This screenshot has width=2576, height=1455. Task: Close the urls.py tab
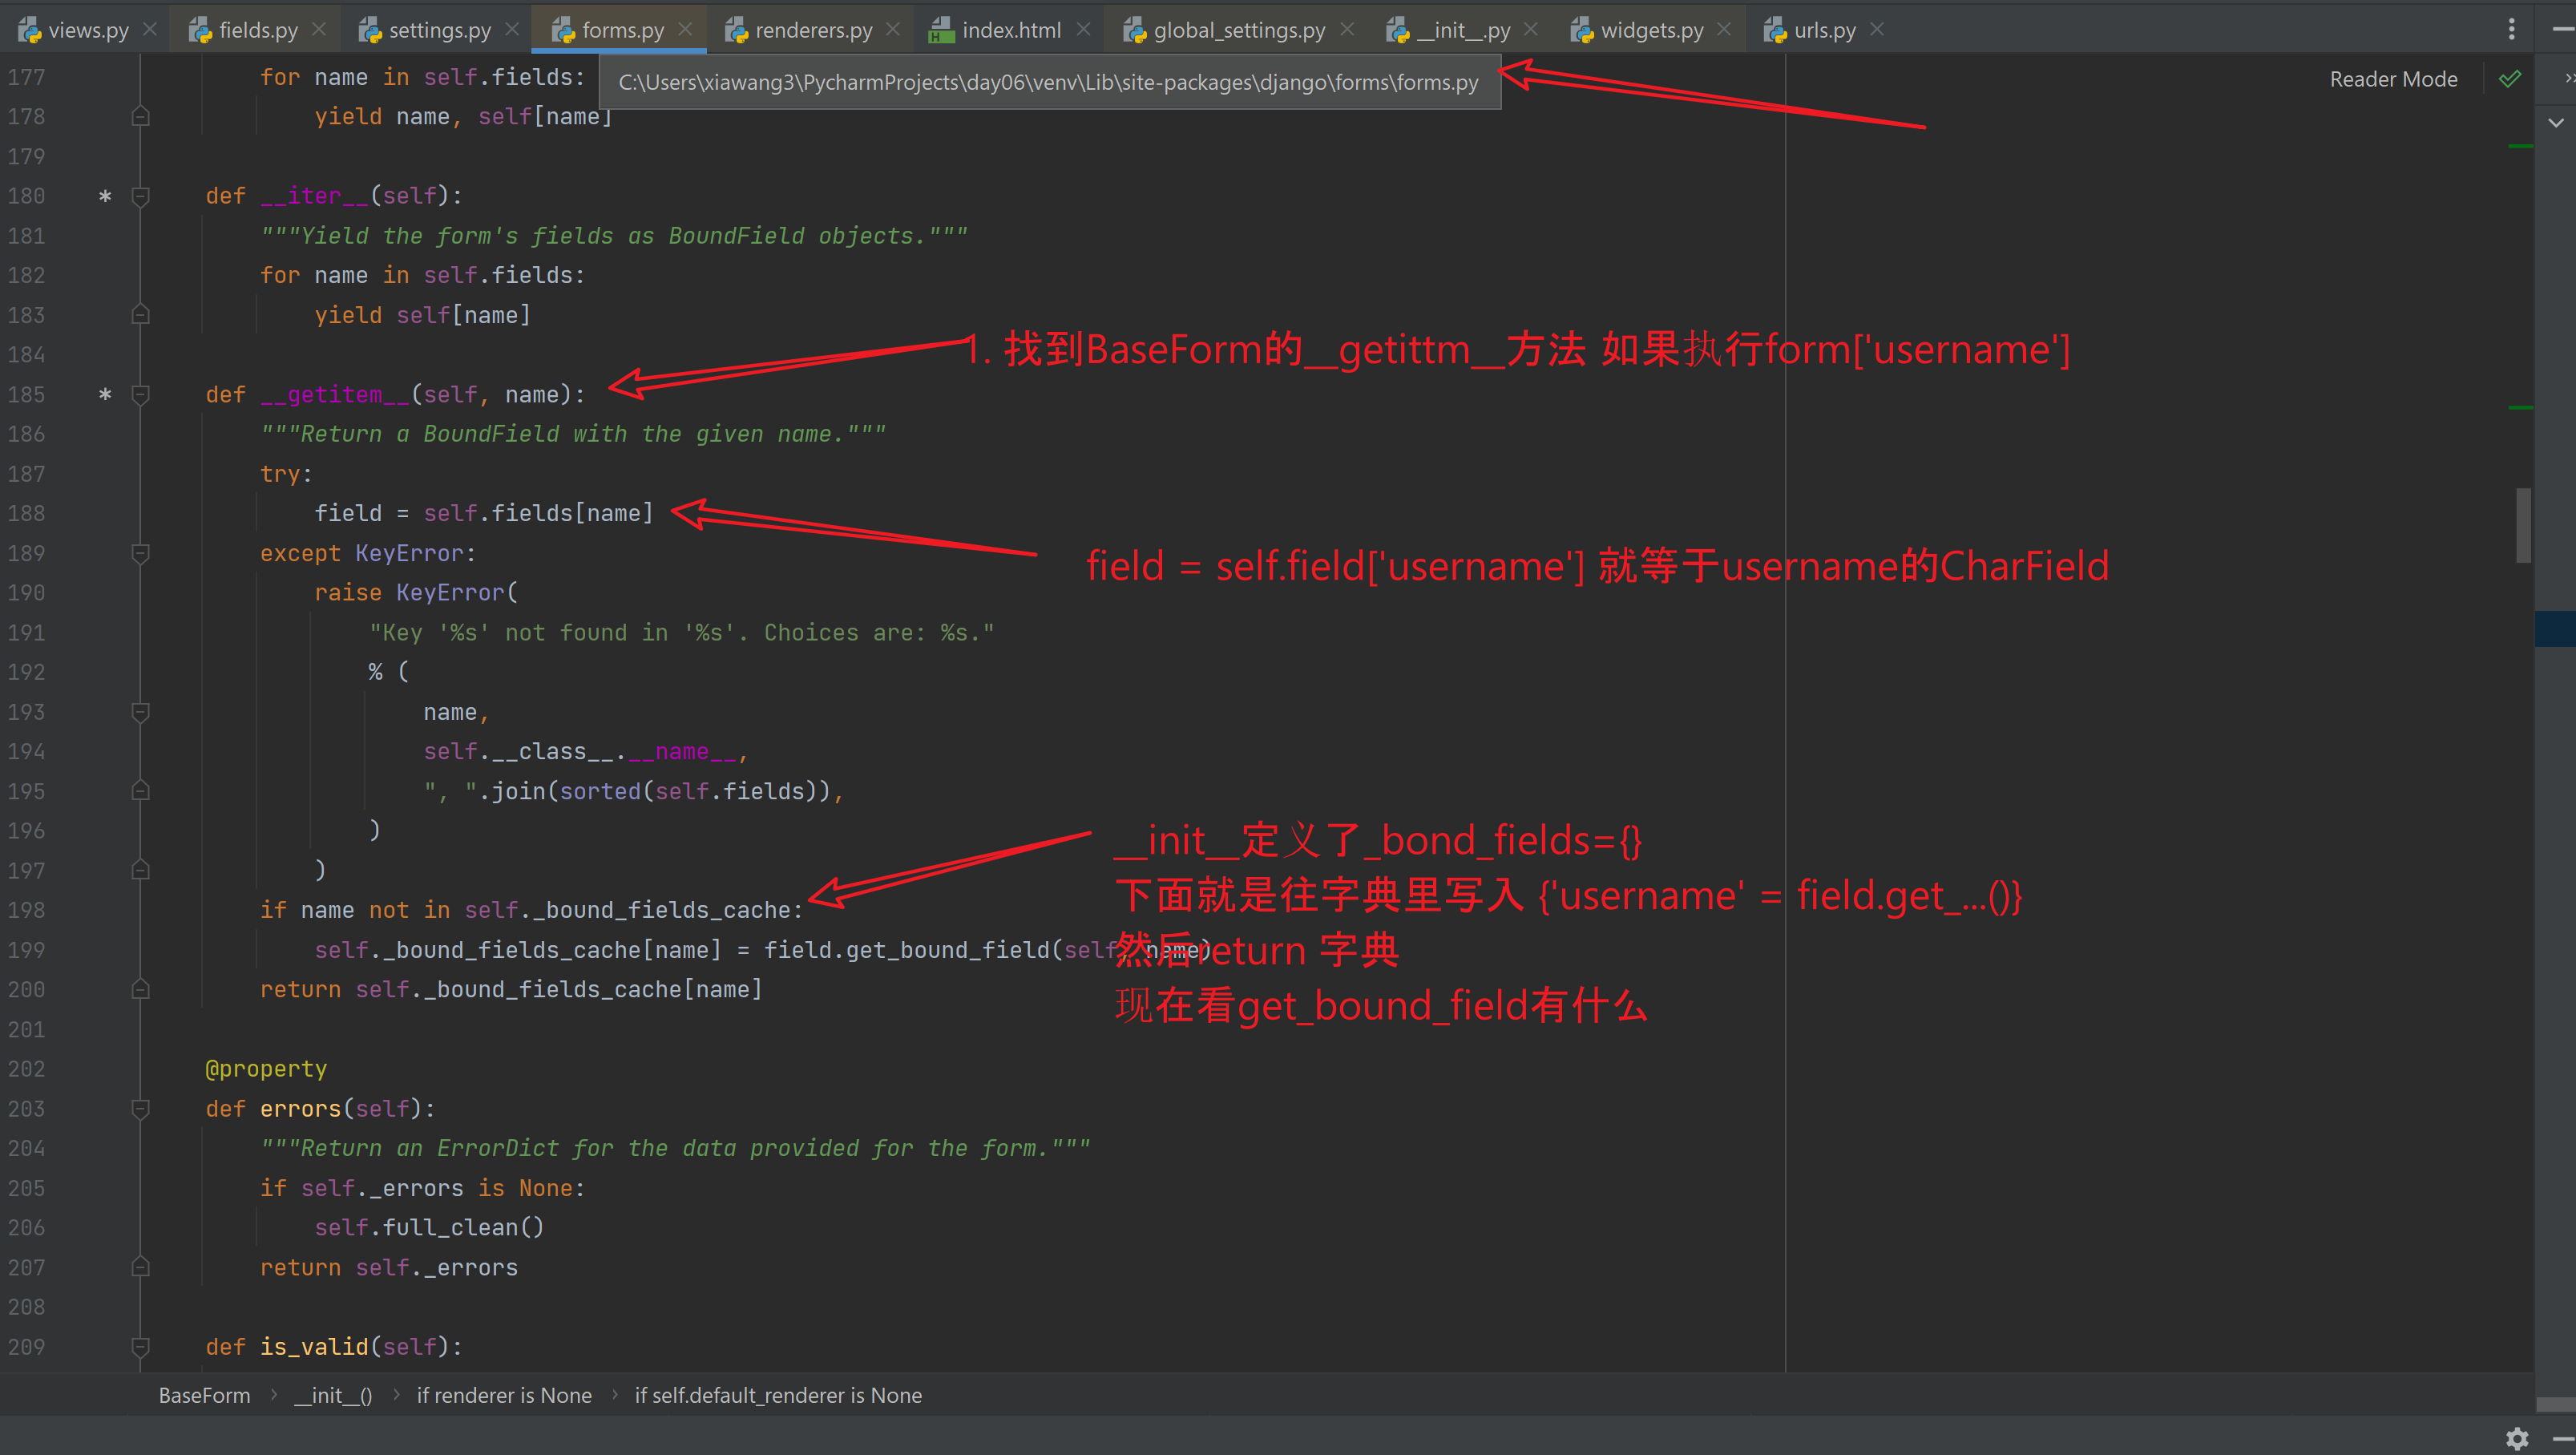[x=1877, y=30]
